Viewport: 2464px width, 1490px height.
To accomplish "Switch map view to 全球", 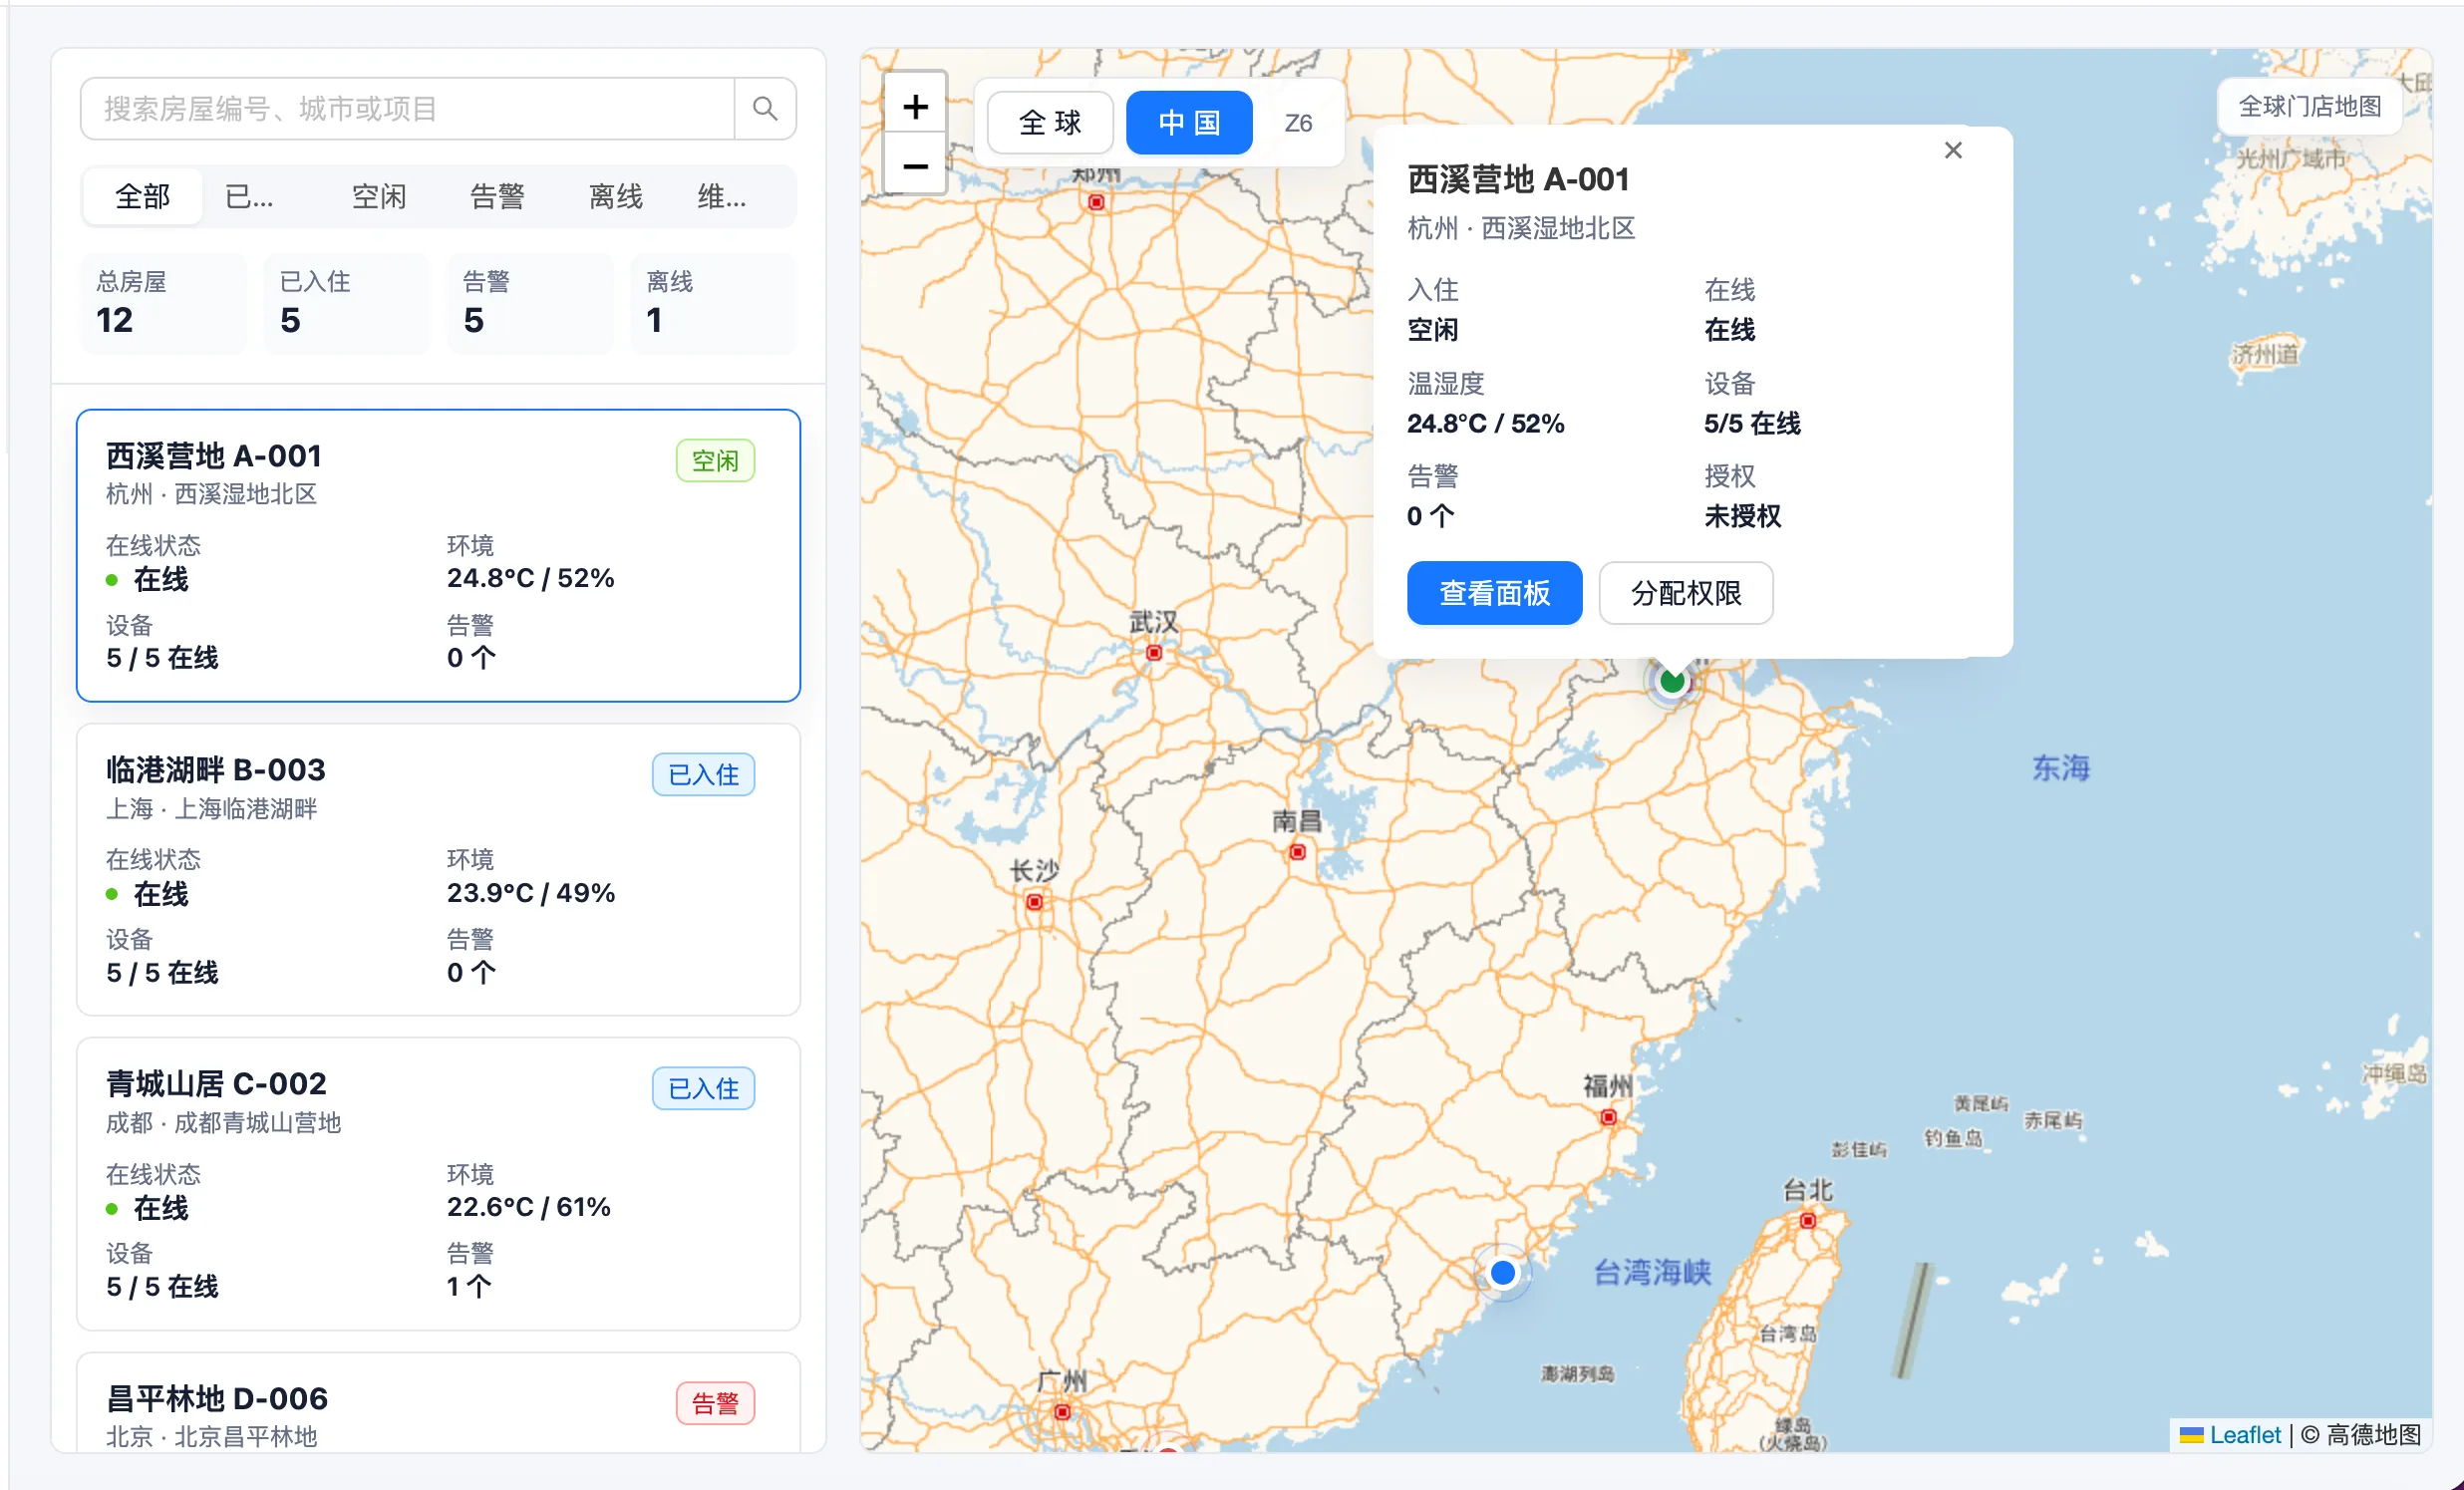I will [1050, 123].
